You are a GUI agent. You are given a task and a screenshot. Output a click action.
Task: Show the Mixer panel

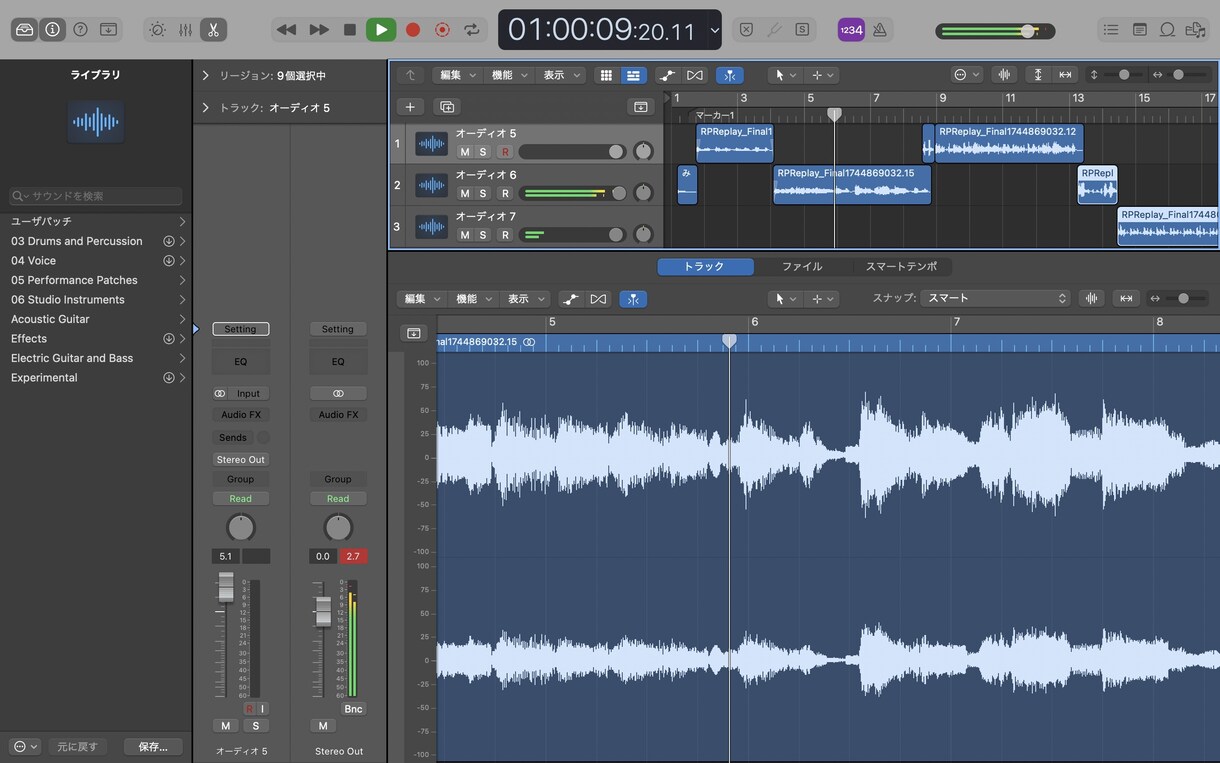tap(185, 29)
